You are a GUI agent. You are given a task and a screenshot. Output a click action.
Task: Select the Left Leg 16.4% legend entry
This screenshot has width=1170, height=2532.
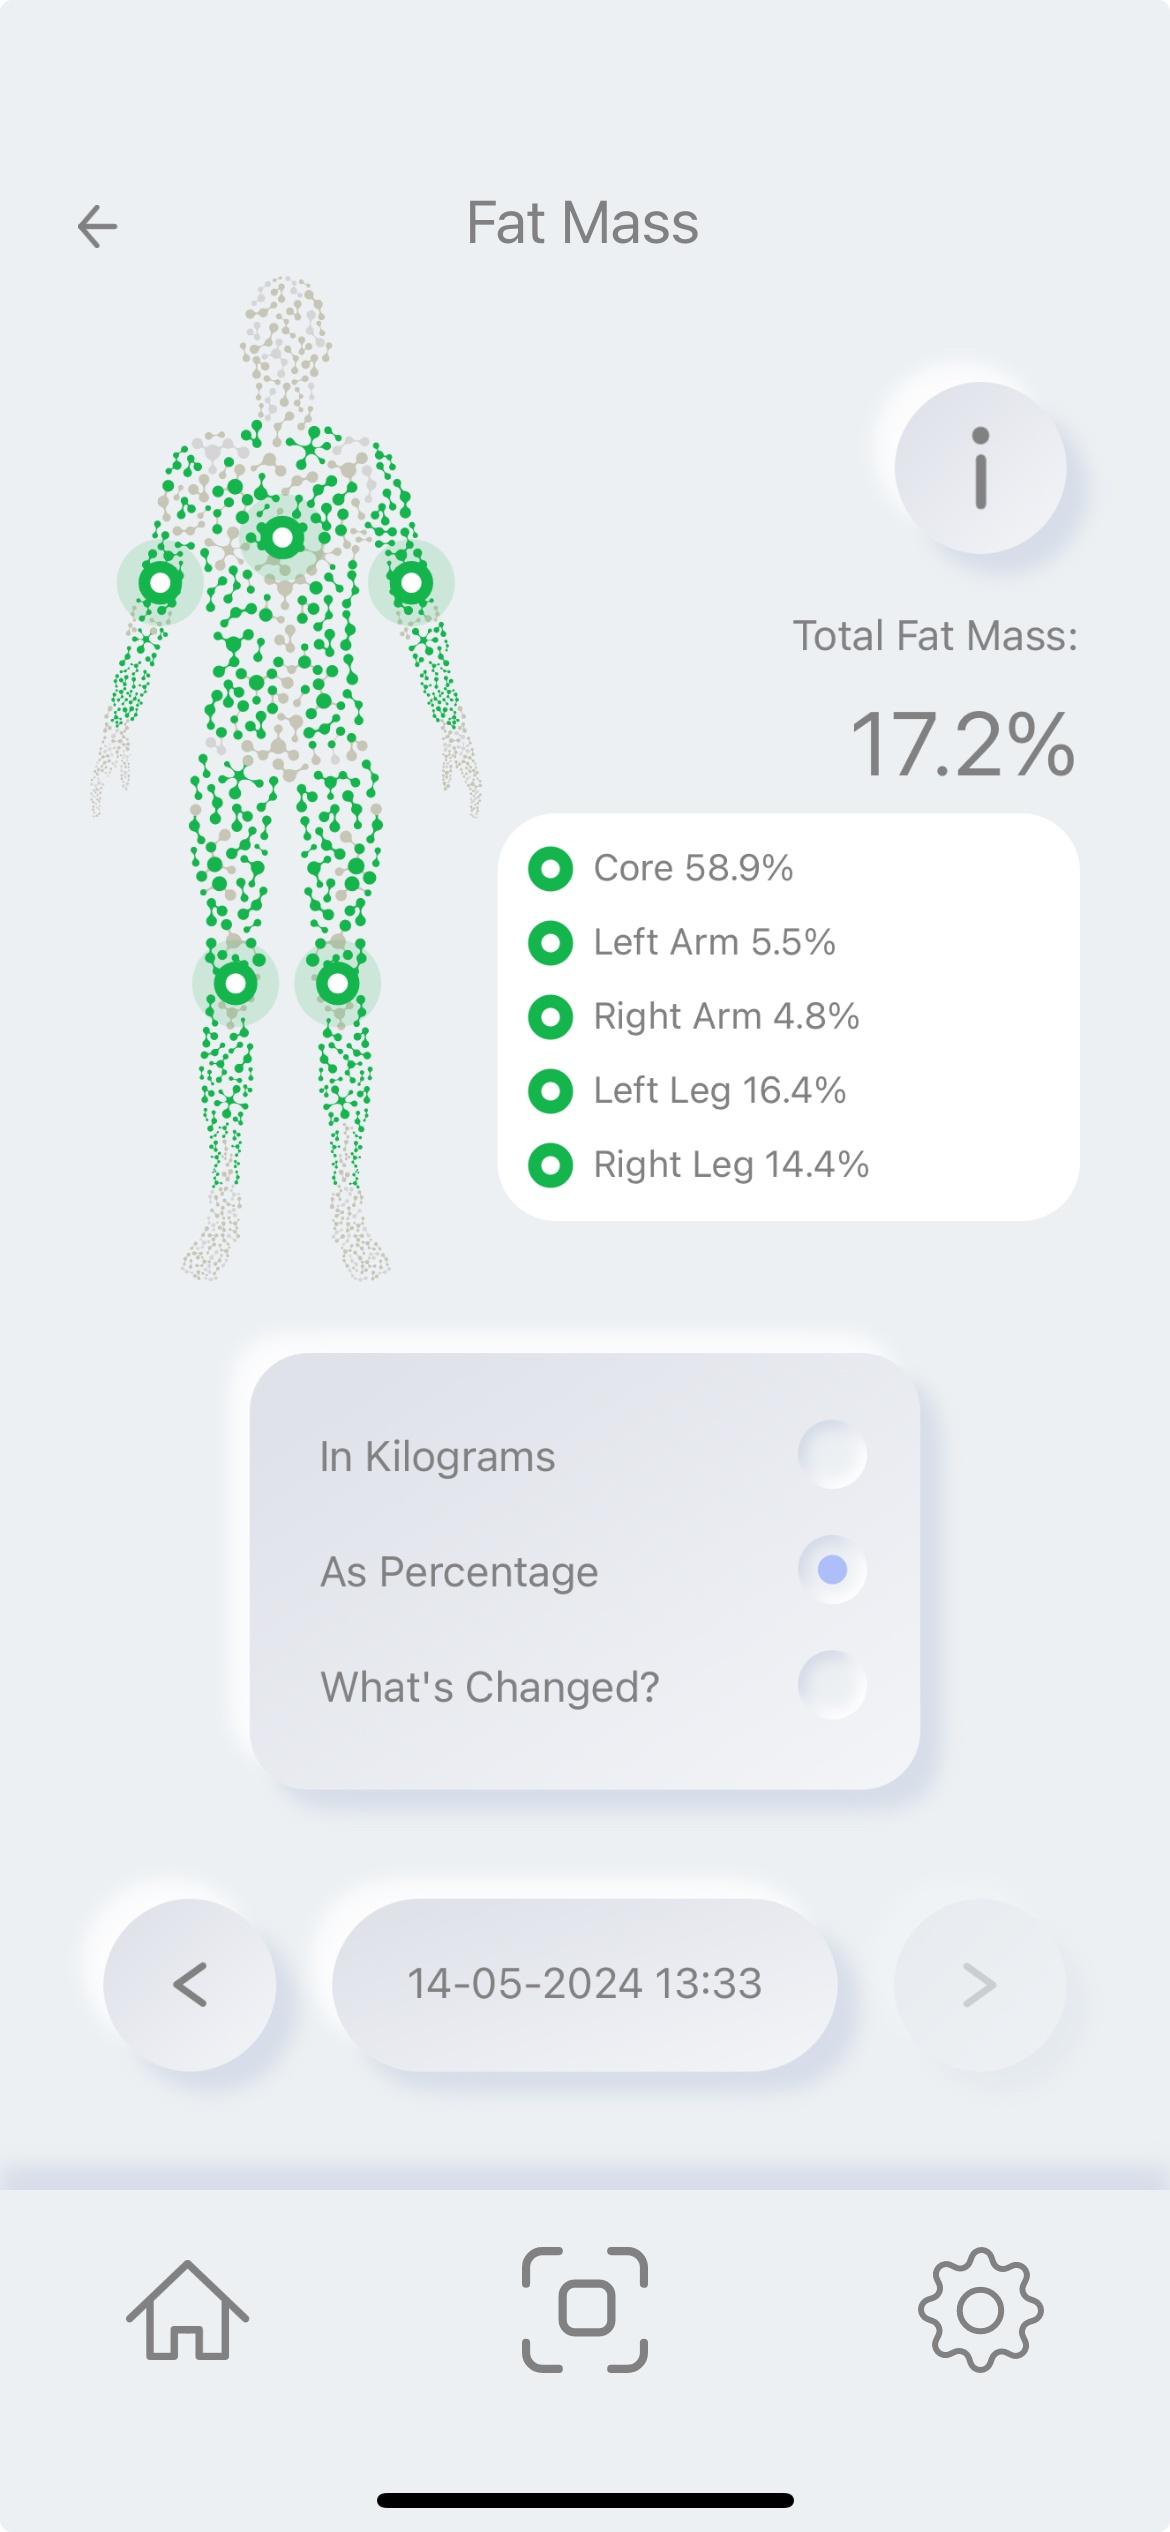(719, 1090)
